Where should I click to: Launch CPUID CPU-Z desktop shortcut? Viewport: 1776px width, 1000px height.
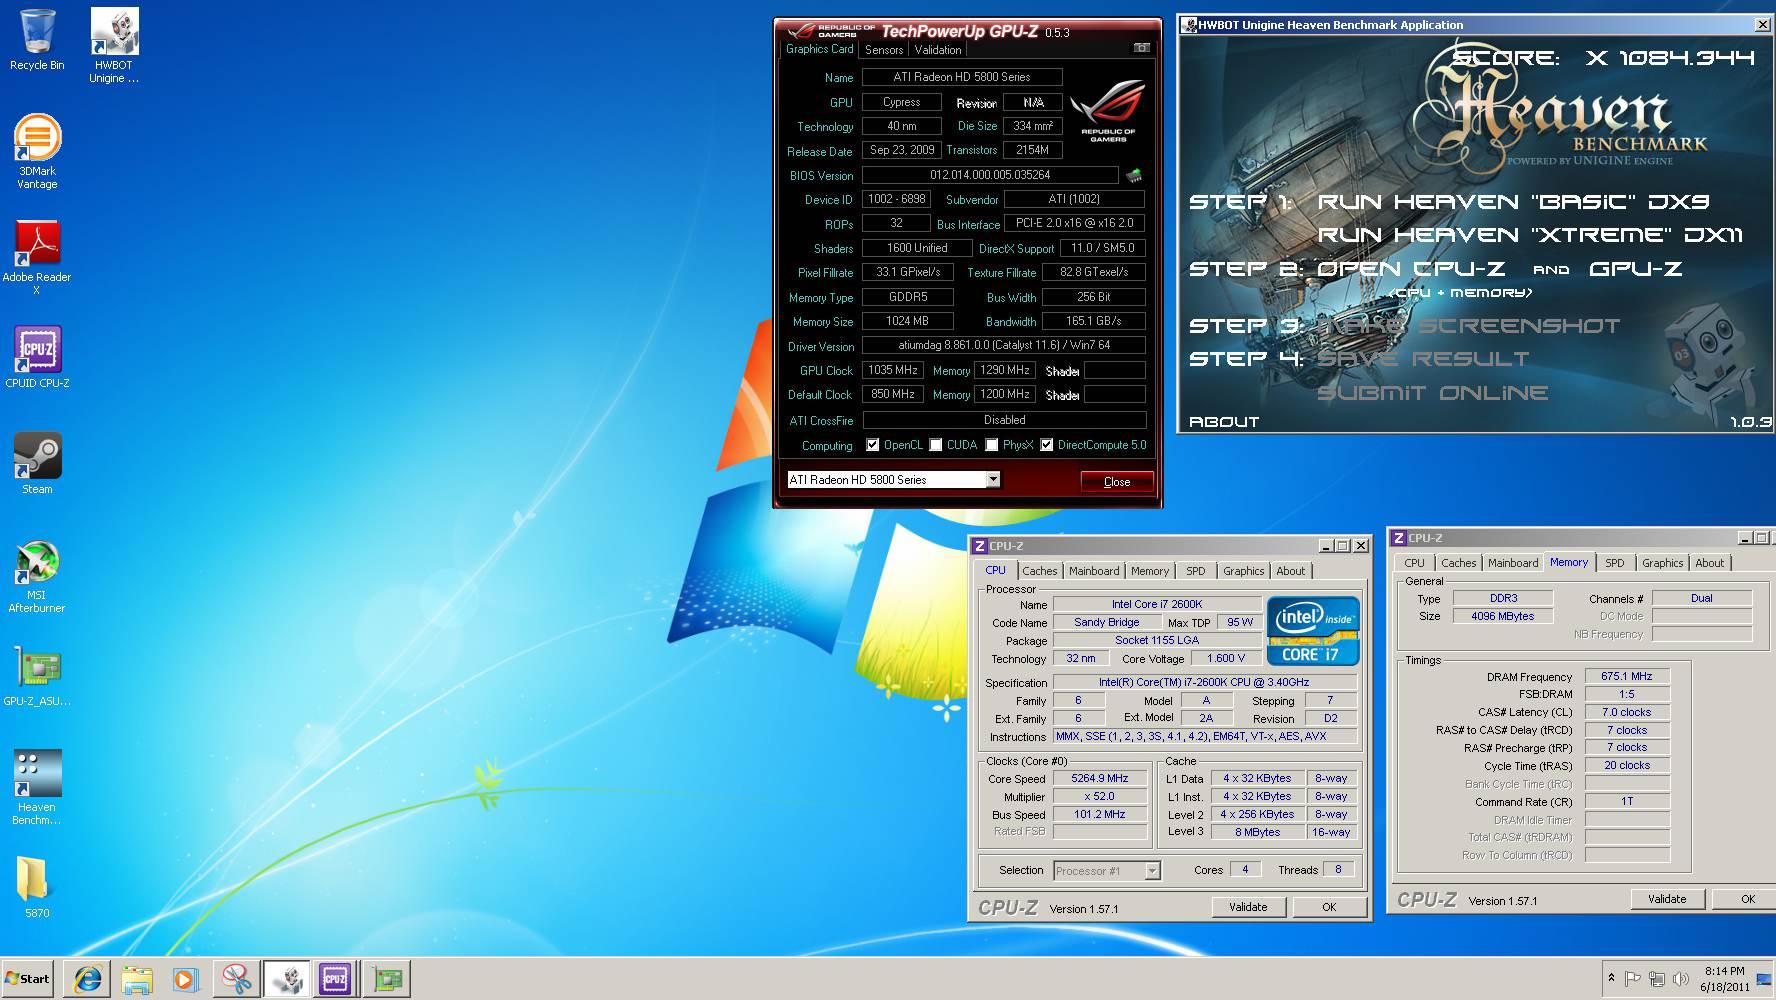coord(37,357)
